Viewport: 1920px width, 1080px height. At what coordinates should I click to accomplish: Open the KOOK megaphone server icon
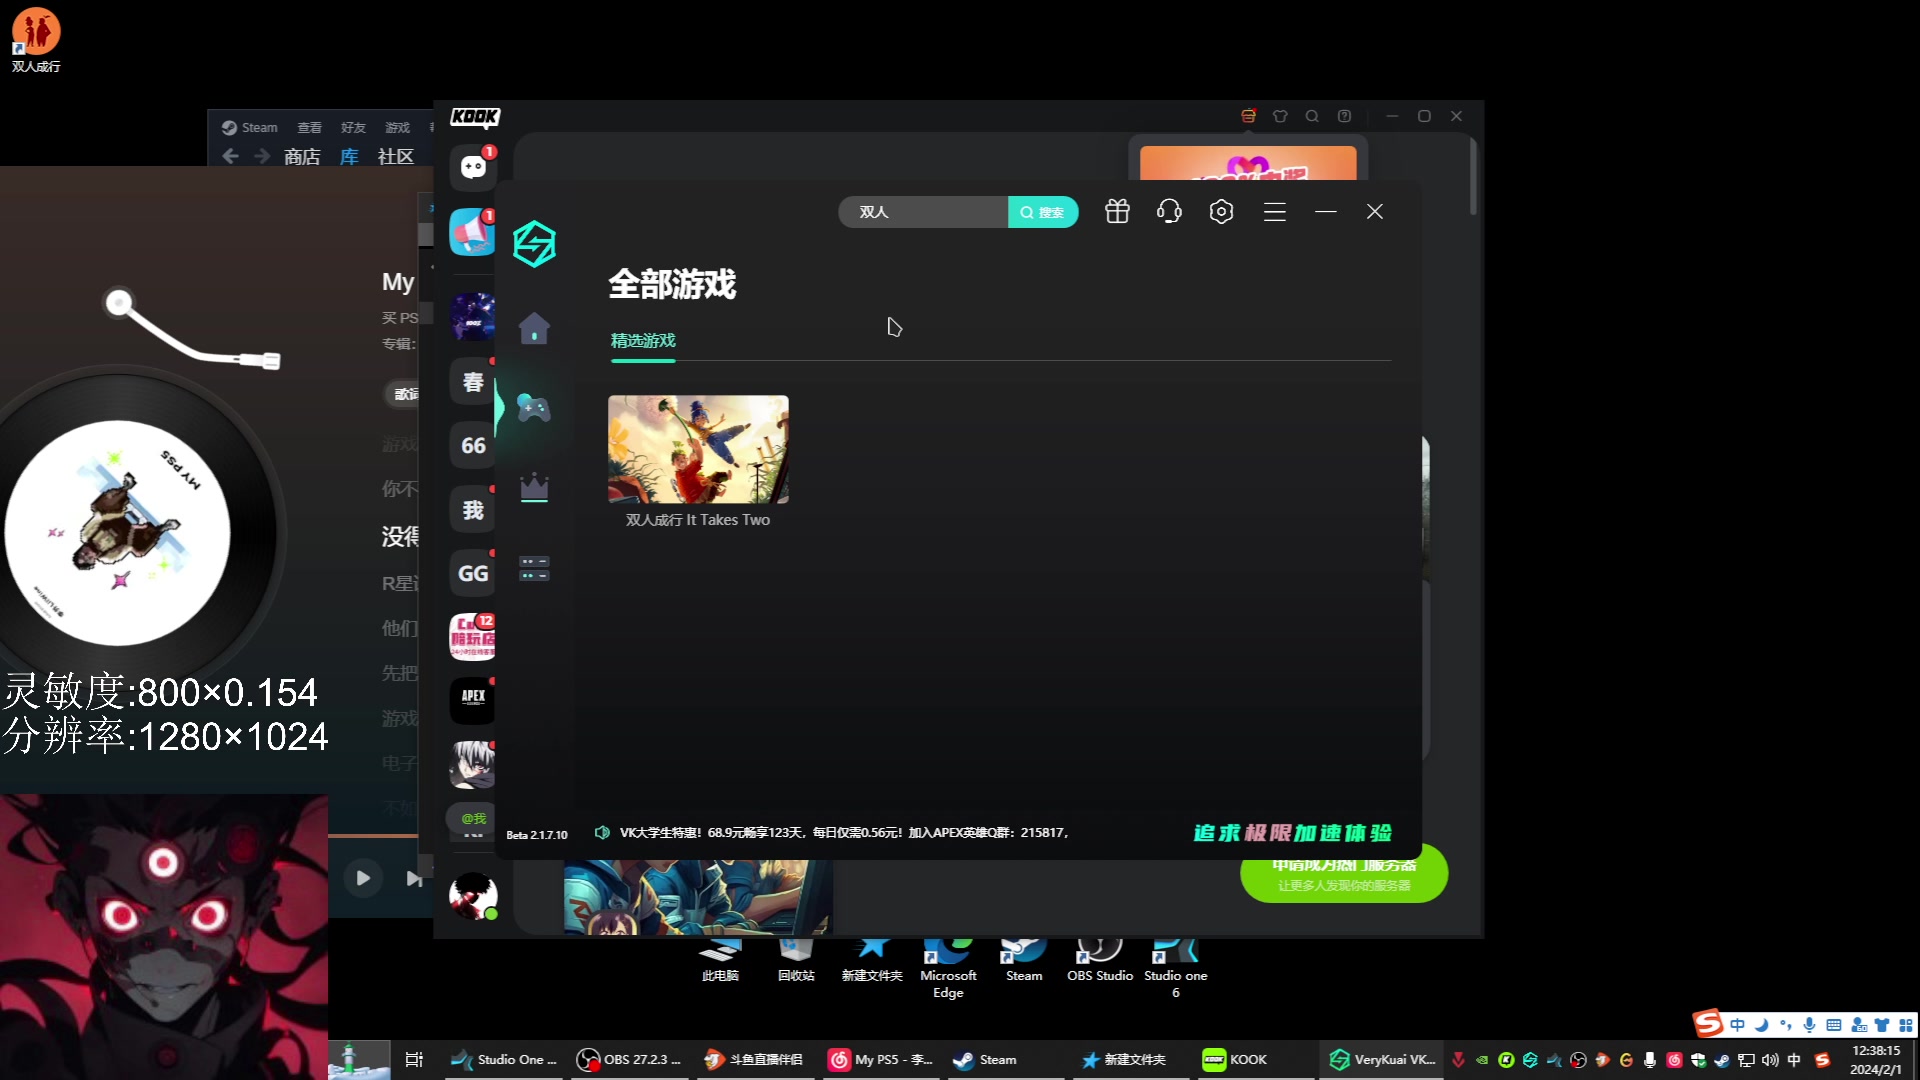pos(472,232)
